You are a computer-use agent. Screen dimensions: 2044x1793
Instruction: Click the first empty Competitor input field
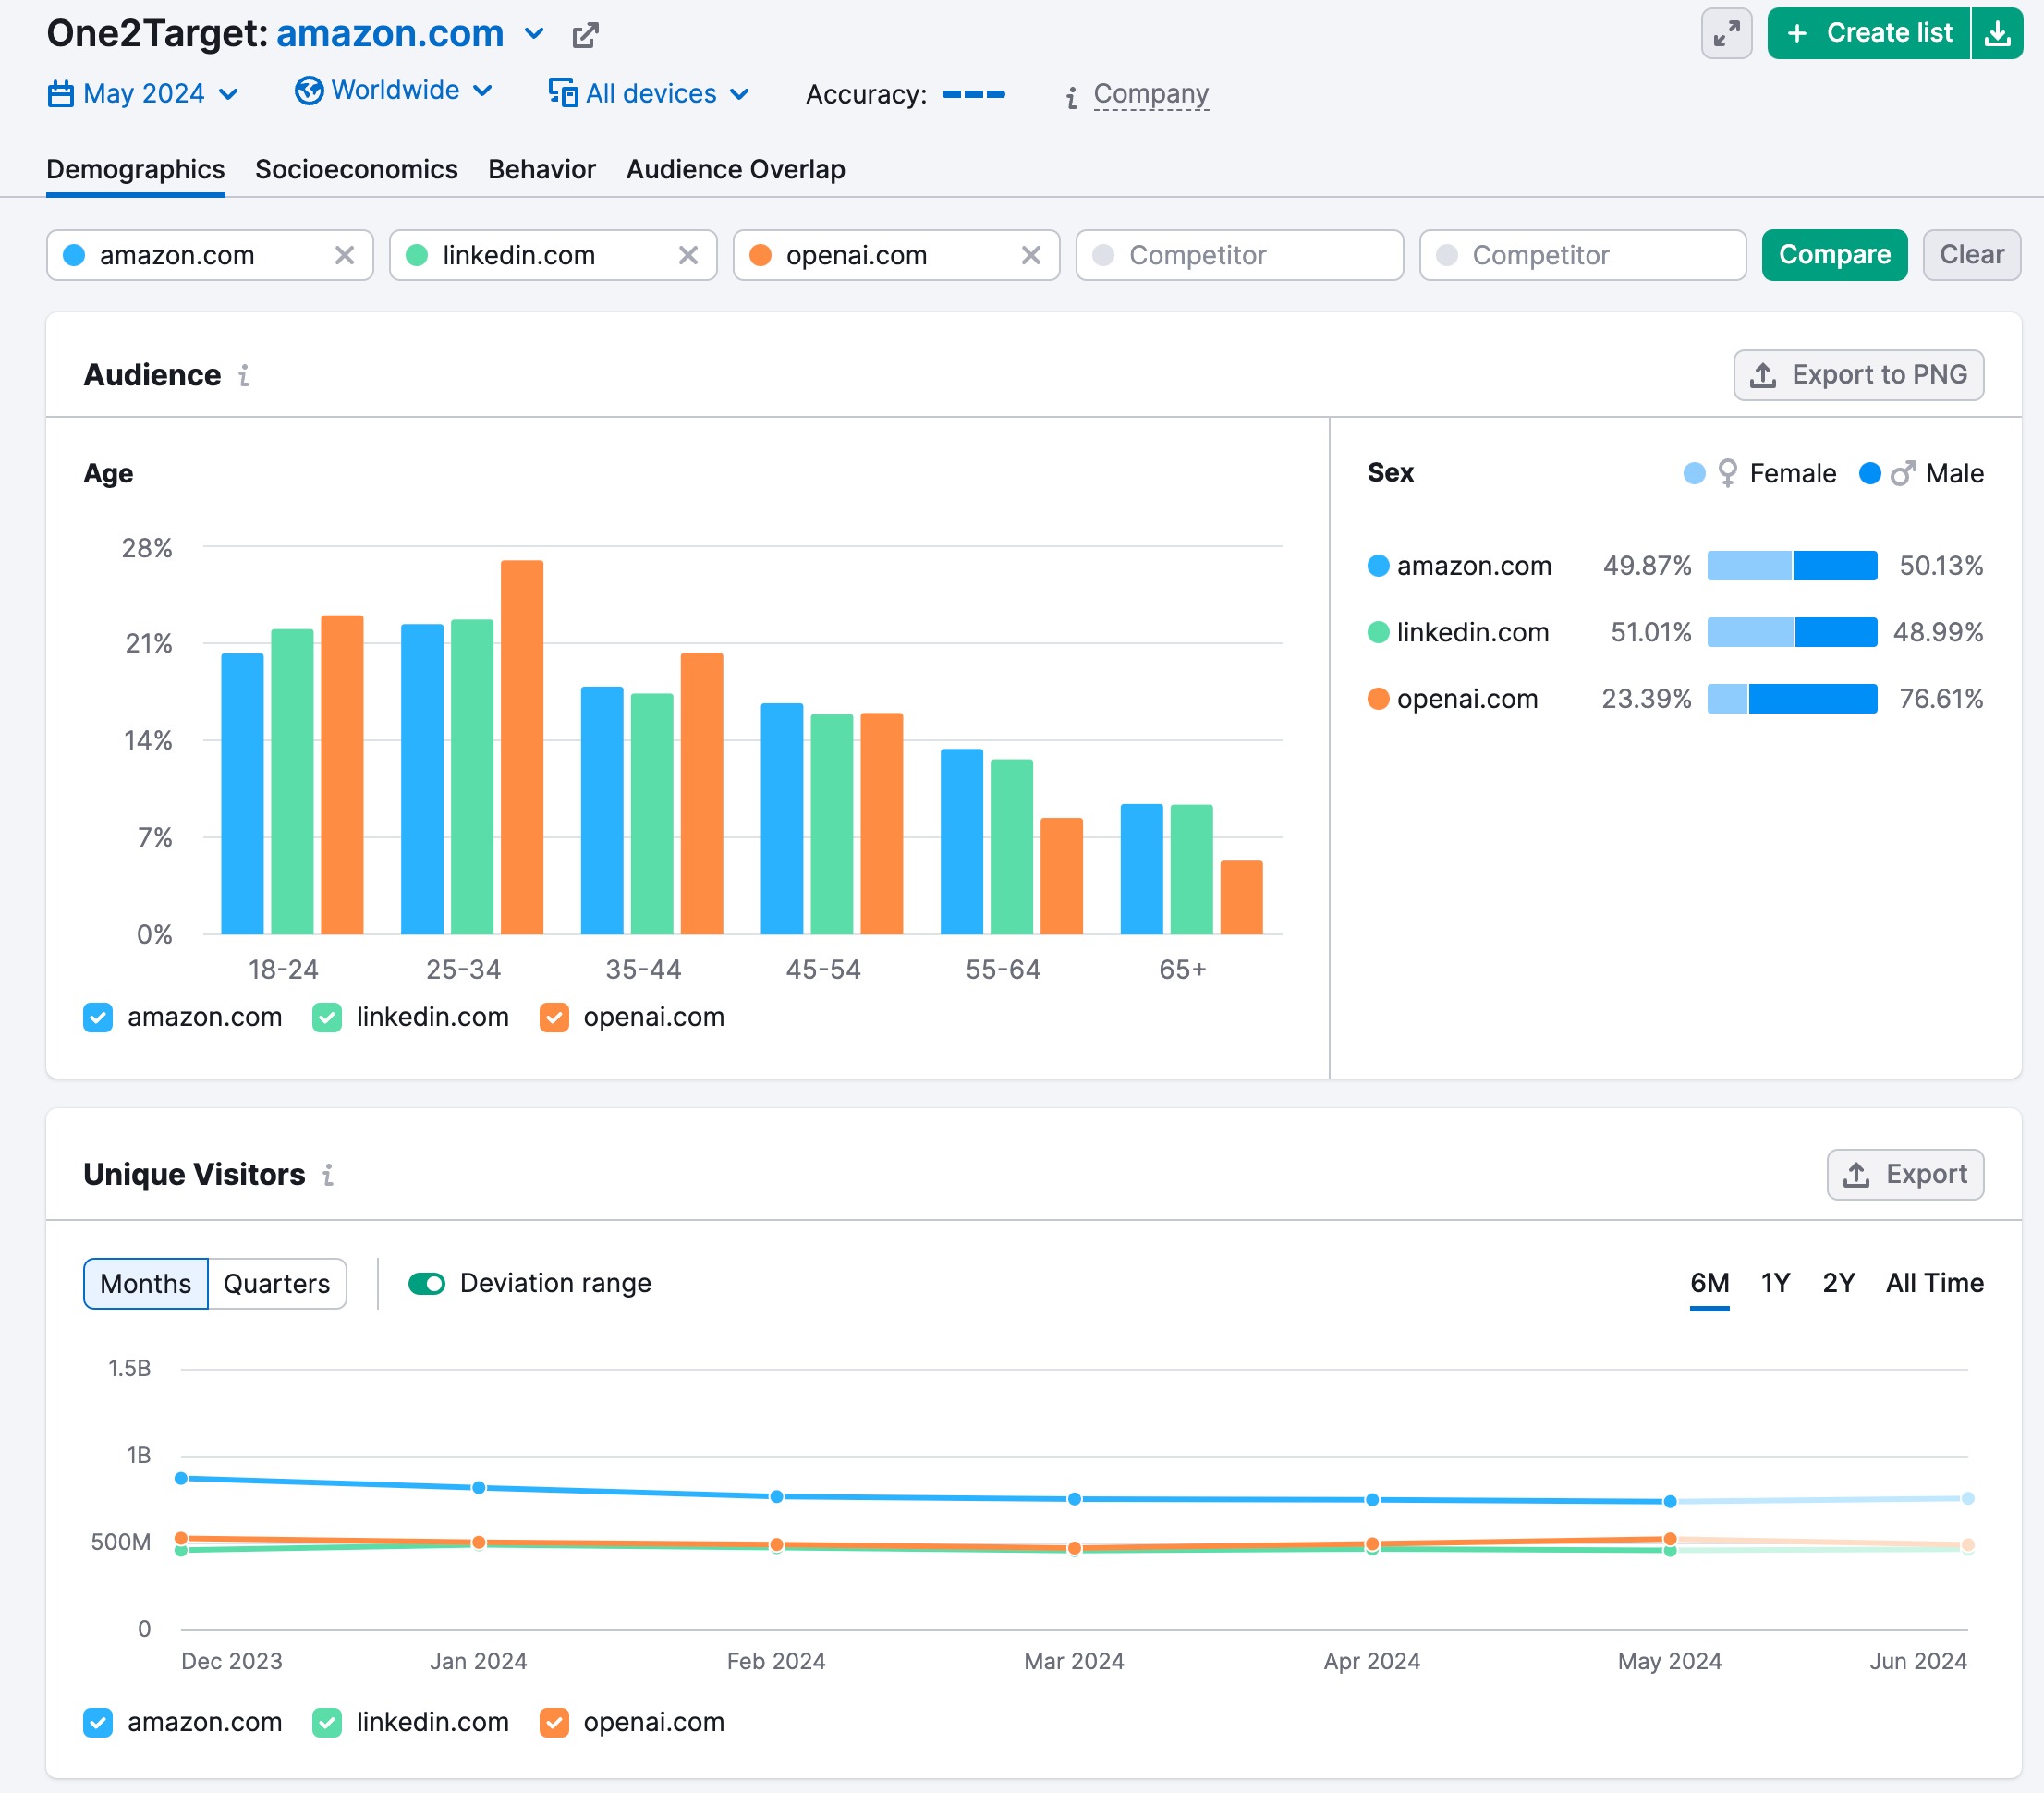point(1239,255)
